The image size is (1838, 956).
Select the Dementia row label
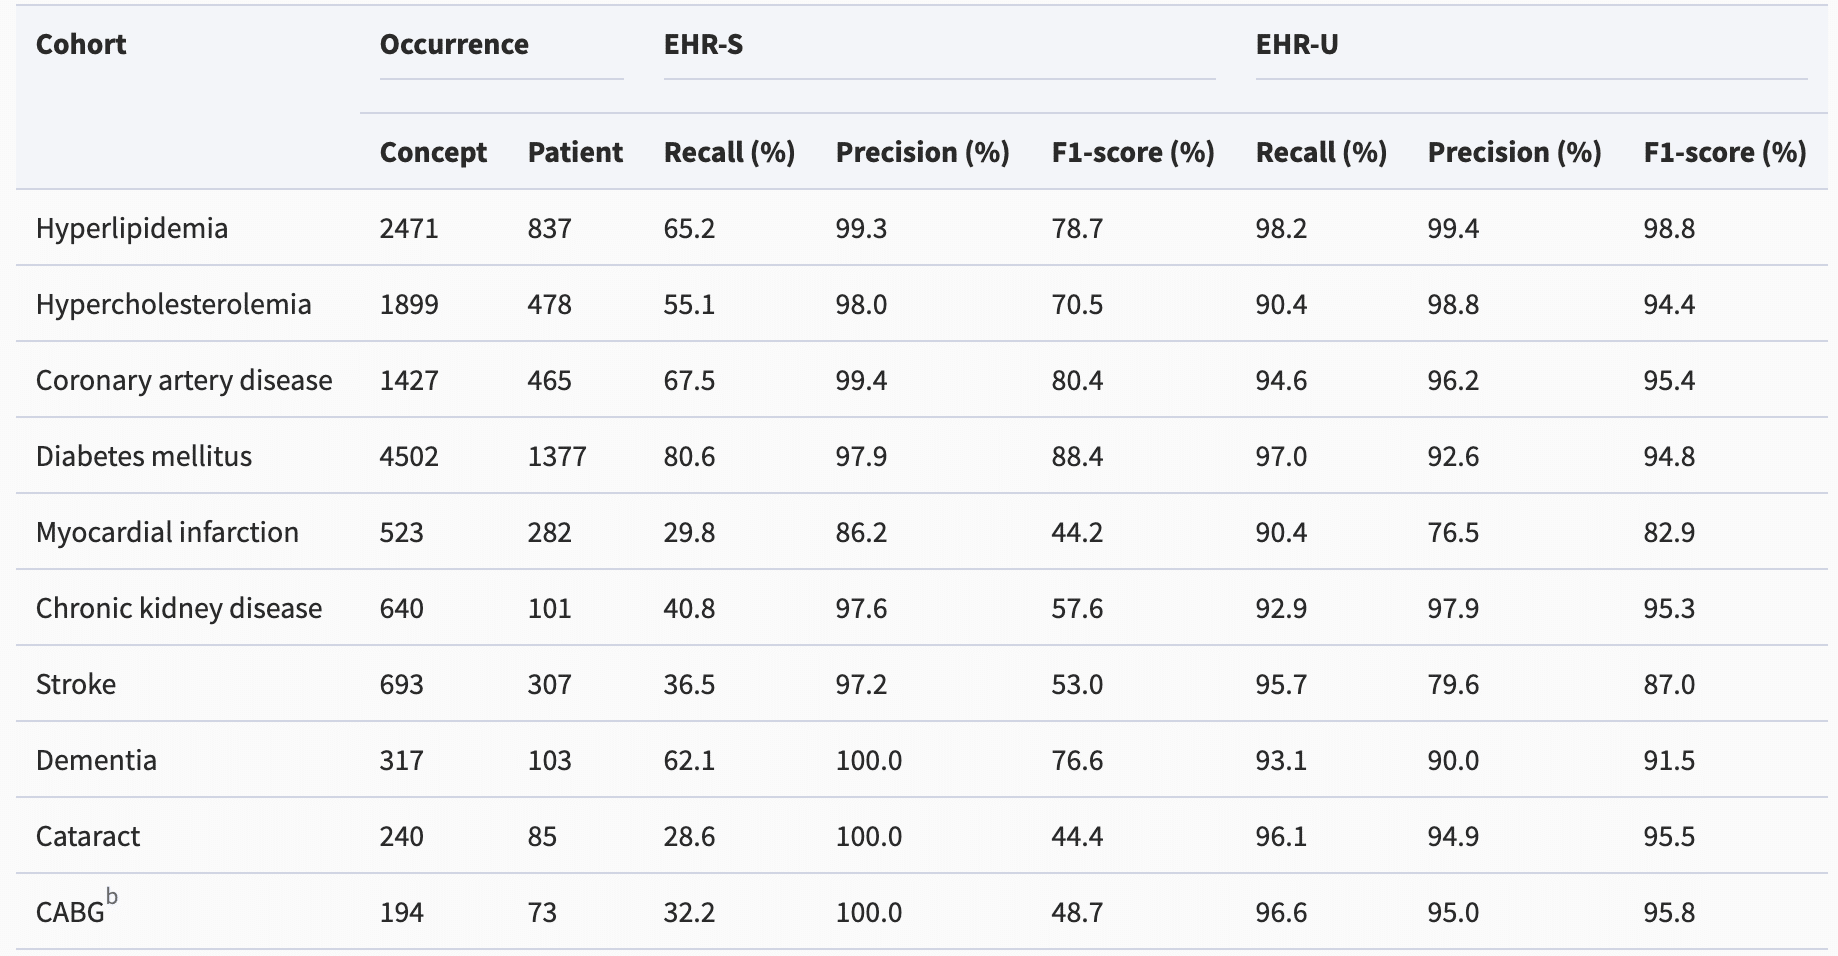point(96,760)
